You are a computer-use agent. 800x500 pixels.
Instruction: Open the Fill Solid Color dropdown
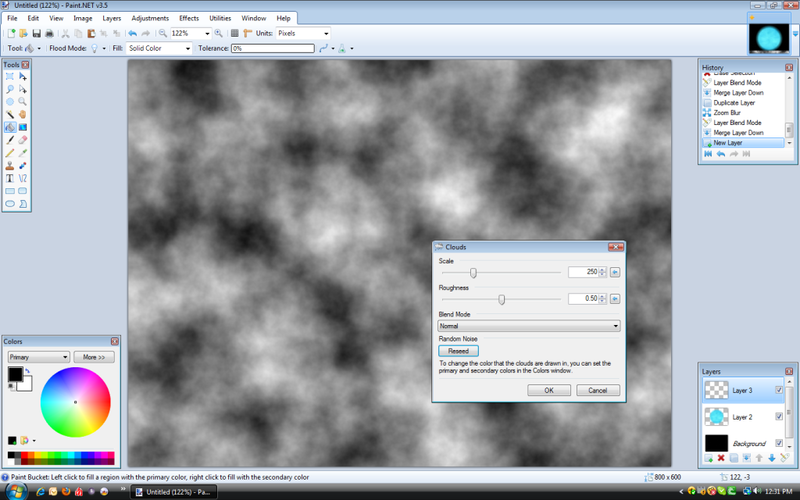188,48
